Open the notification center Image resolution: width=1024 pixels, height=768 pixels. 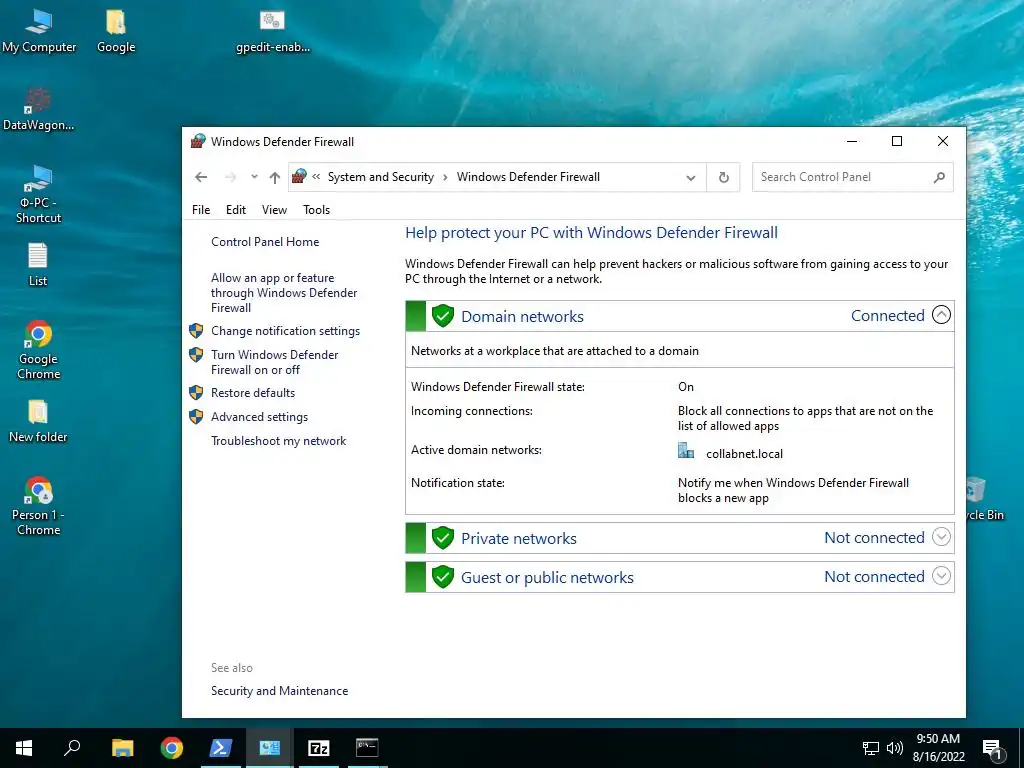[993, 749]
